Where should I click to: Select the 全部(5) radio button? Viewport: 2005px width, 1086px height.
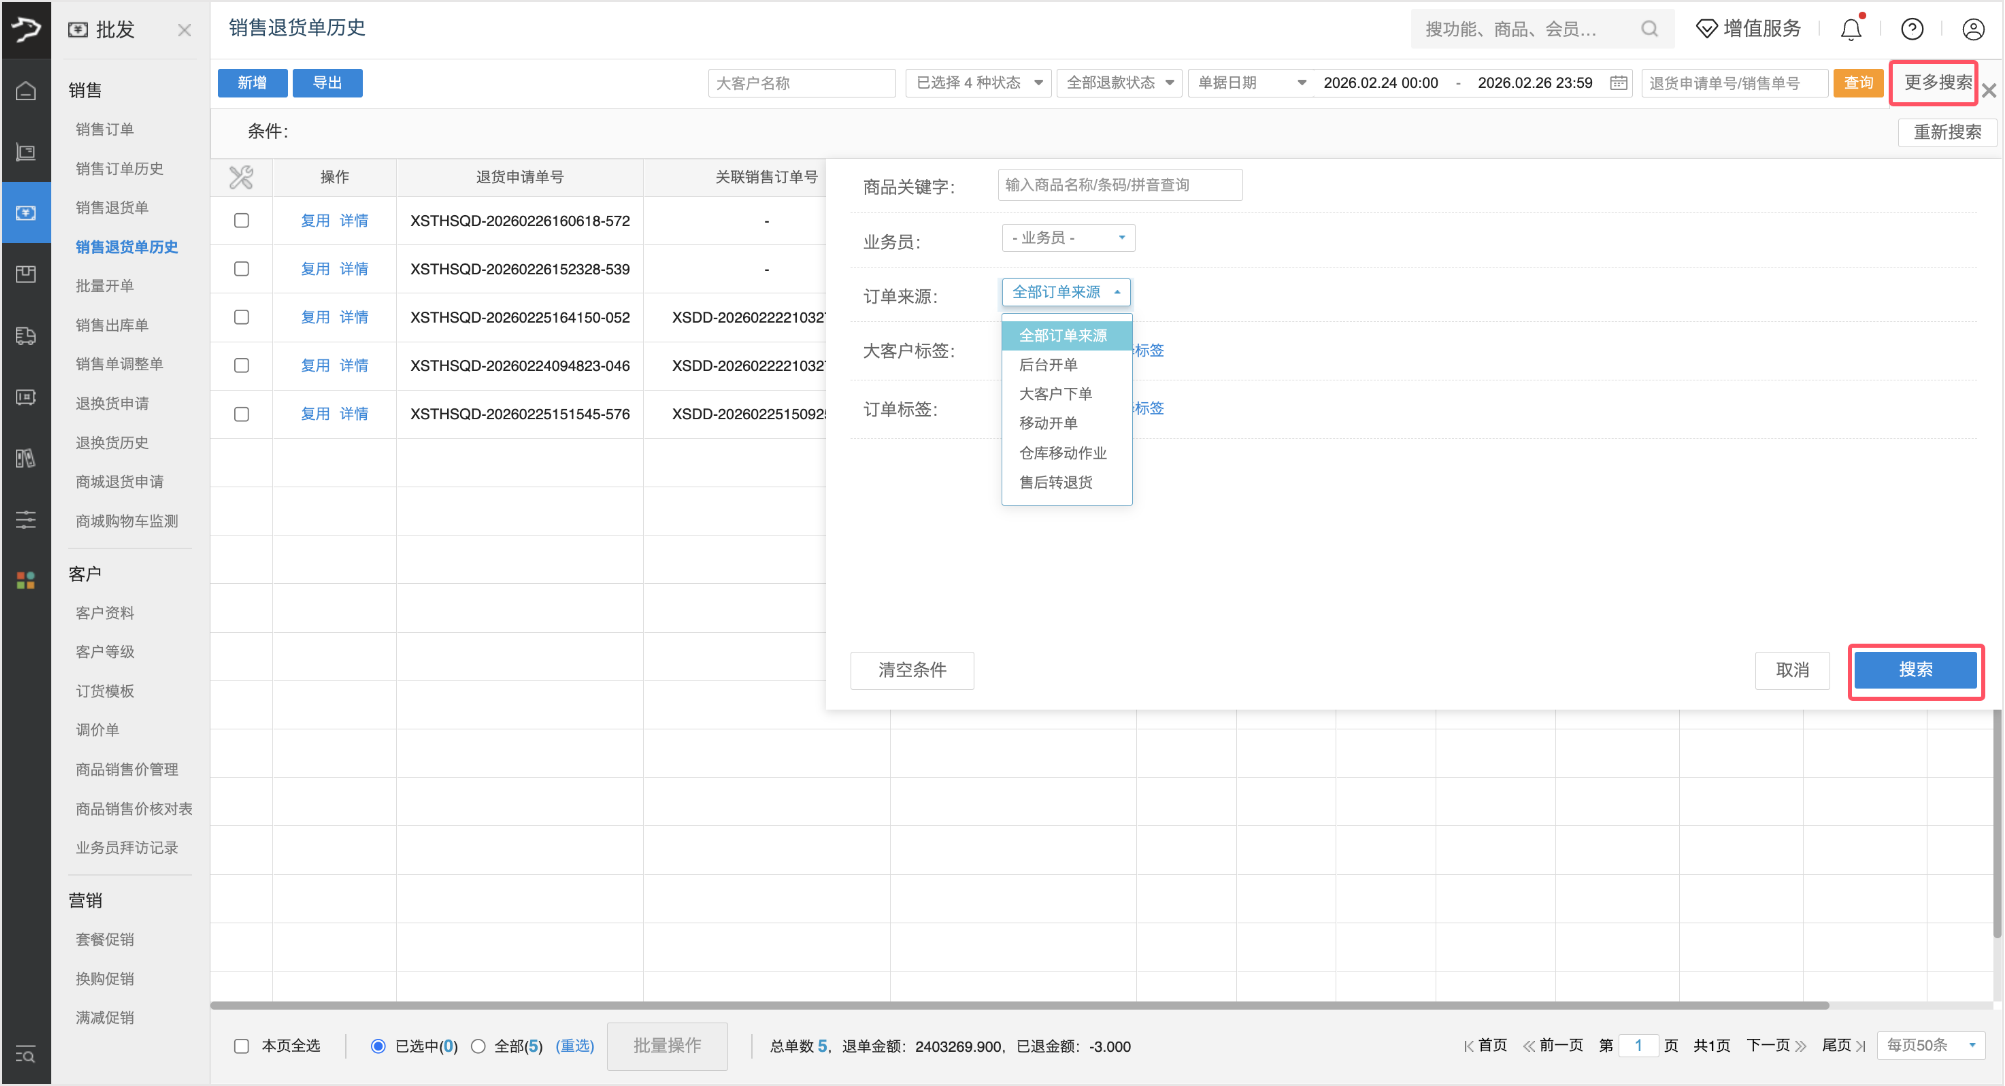click(478, 1046)
